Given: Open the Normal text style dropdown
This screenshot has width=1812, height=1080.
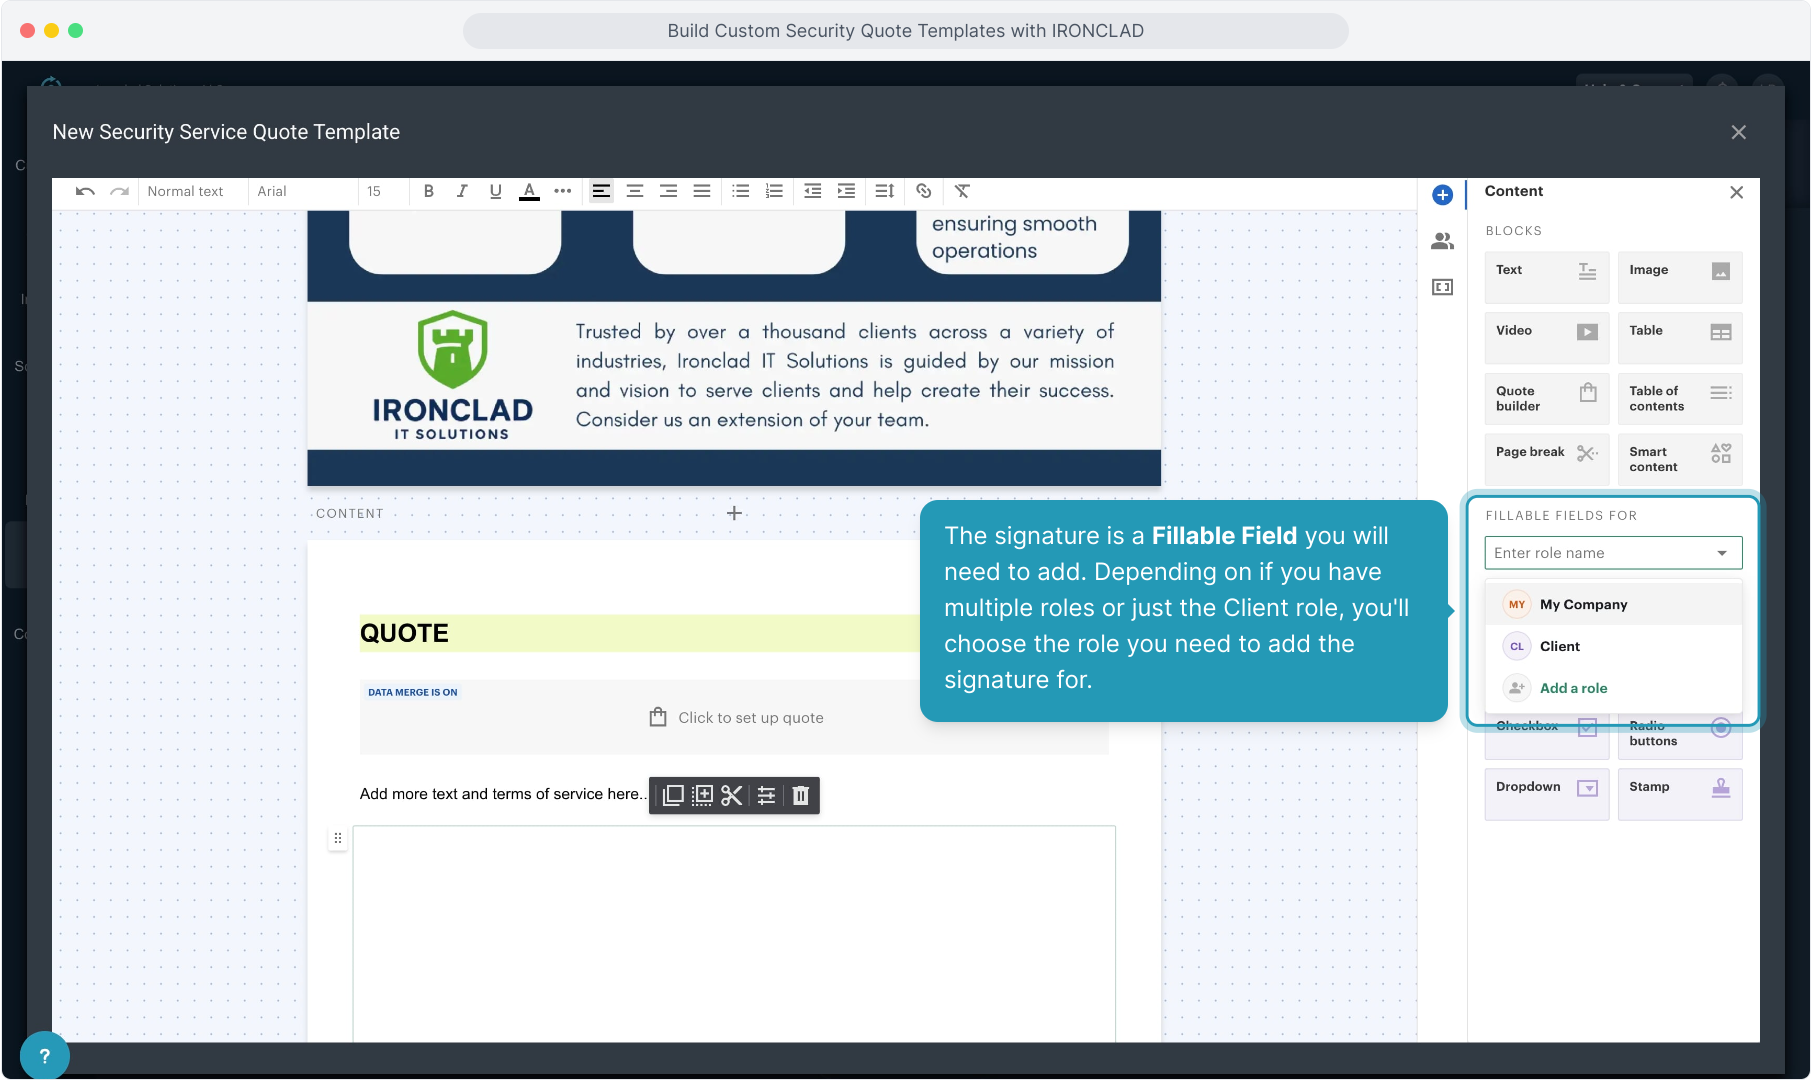Looking at the screenshot, I should (x=186, y=191).
